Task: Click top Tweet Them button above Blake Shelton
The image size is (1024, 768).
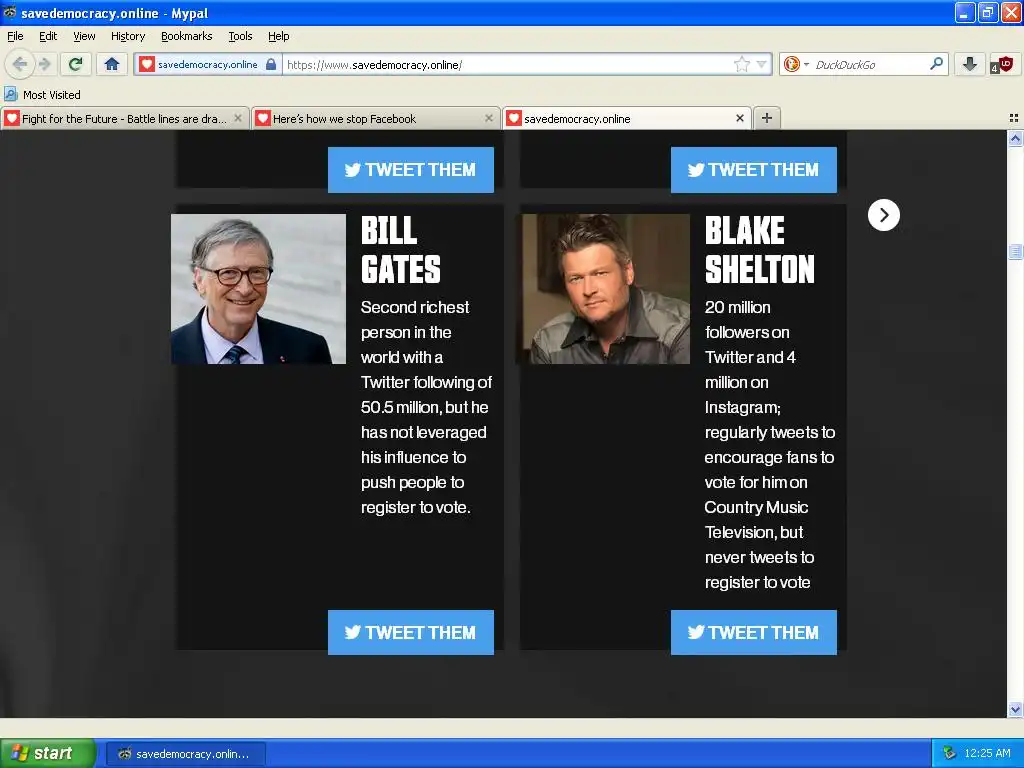Action: [x=754, y=170]
